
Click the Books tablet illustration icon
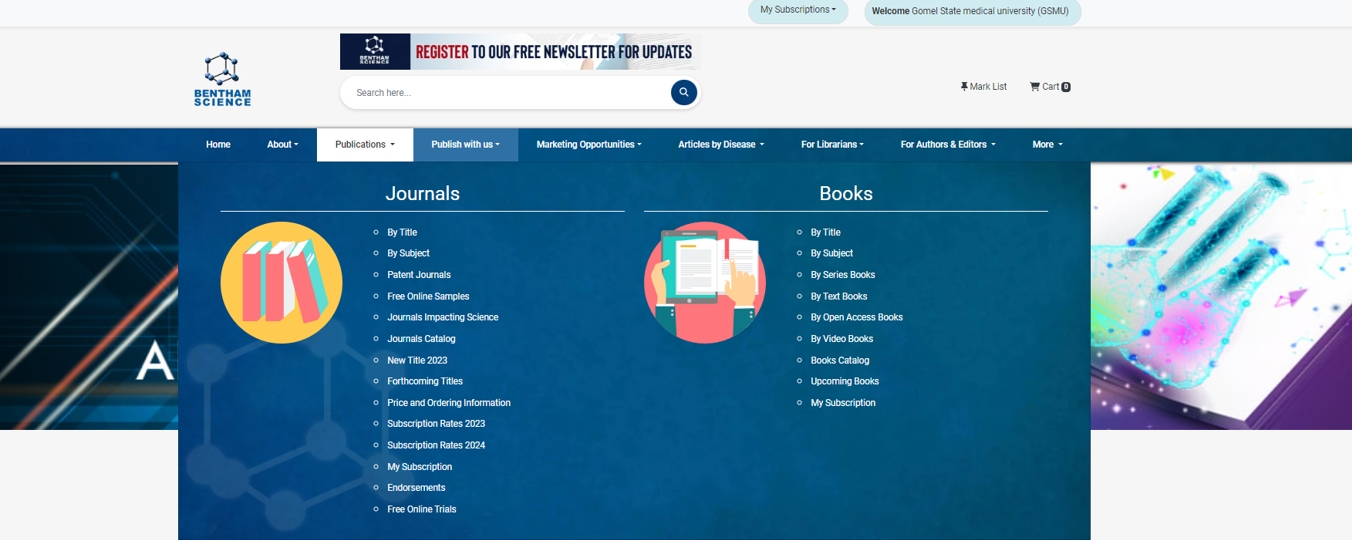pyautogui.click(x=705, y=283)
